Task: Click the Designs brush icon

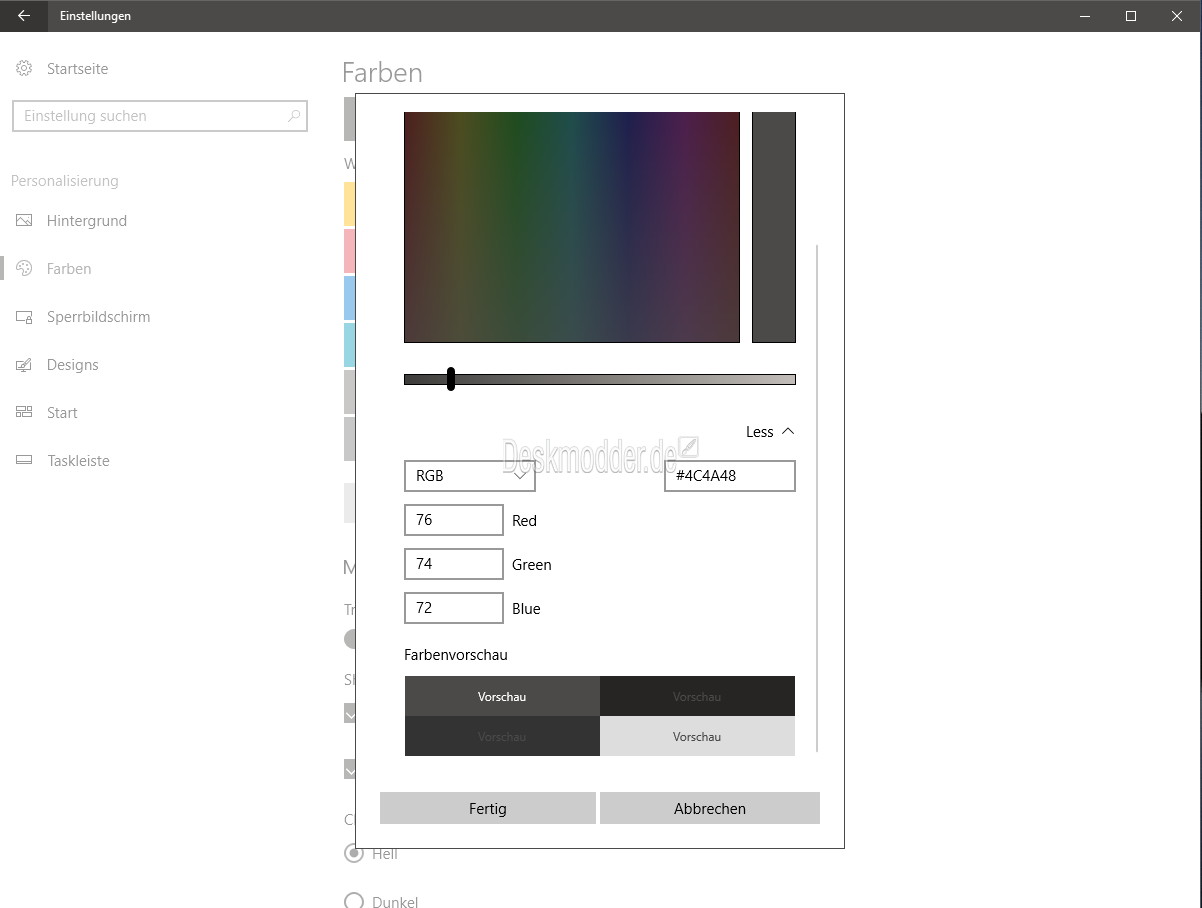Action: point(25,365)
